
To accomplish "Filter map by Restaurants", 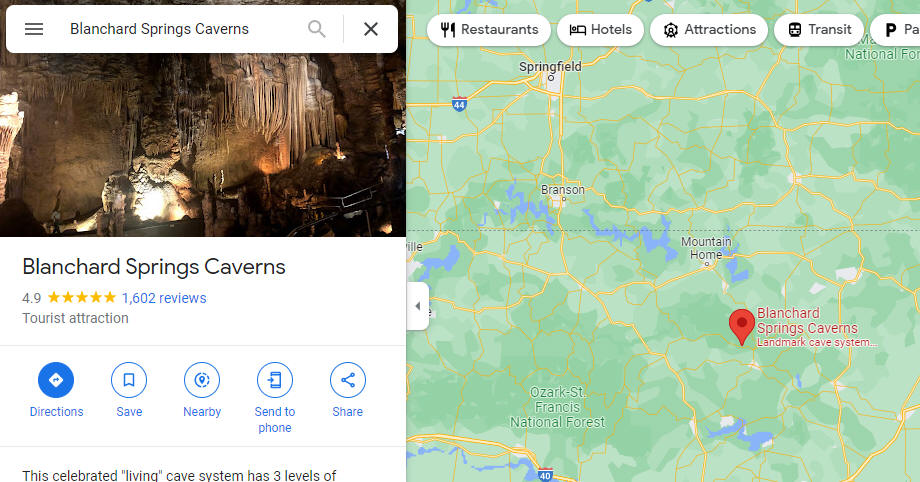I will [x=489, y=29].
